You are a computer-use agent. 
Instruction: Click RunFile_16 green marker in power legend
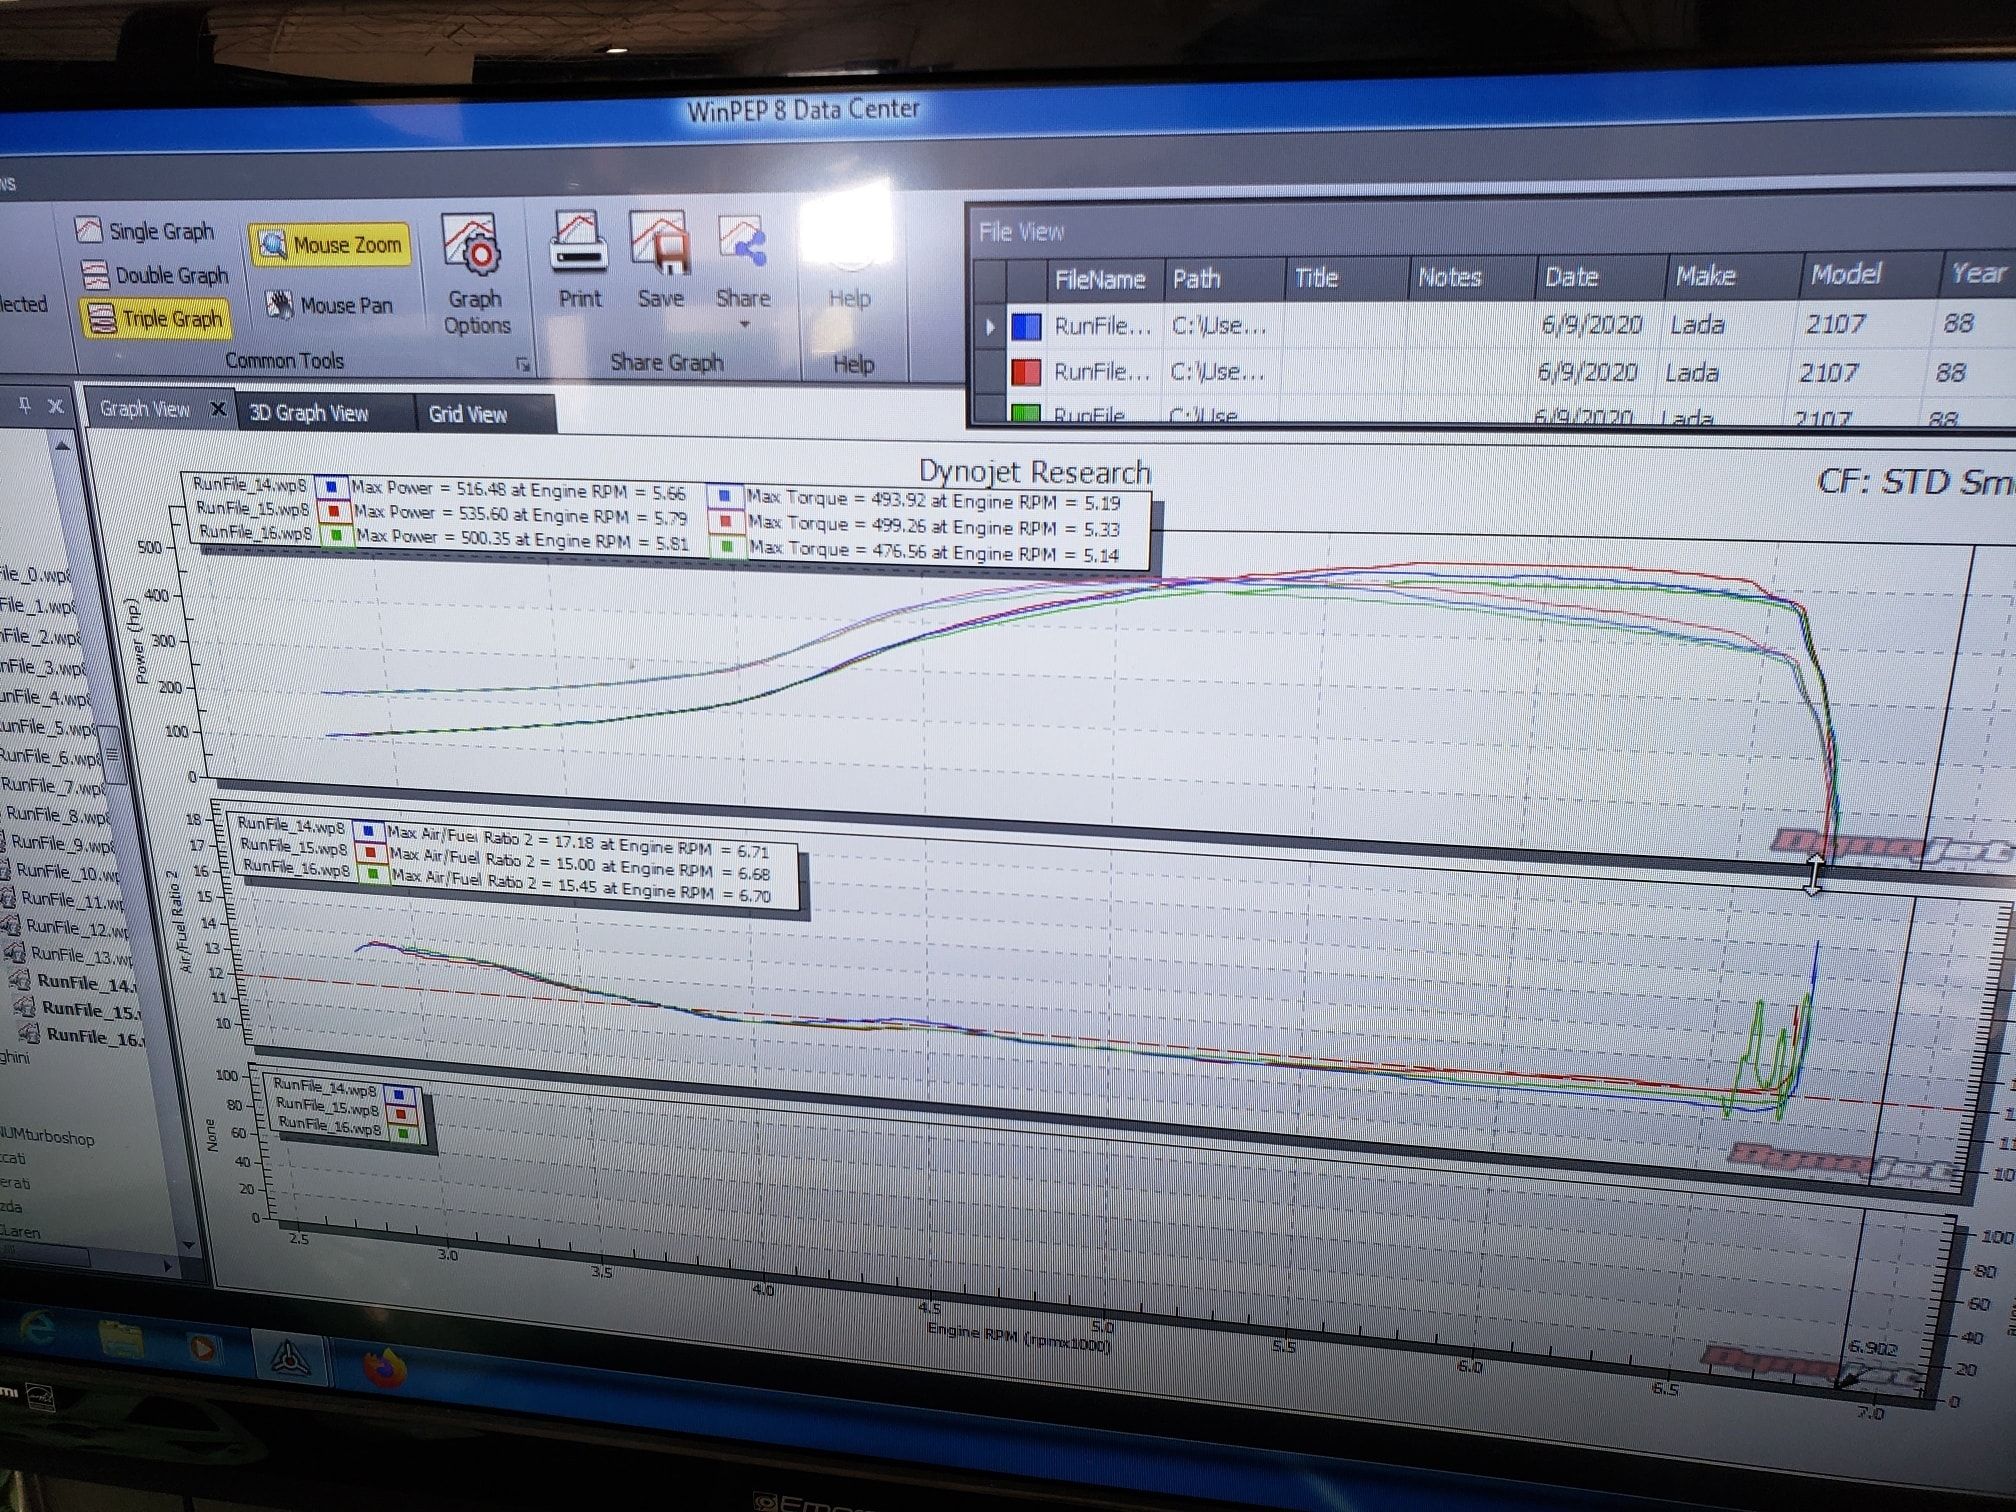(338, 535)
